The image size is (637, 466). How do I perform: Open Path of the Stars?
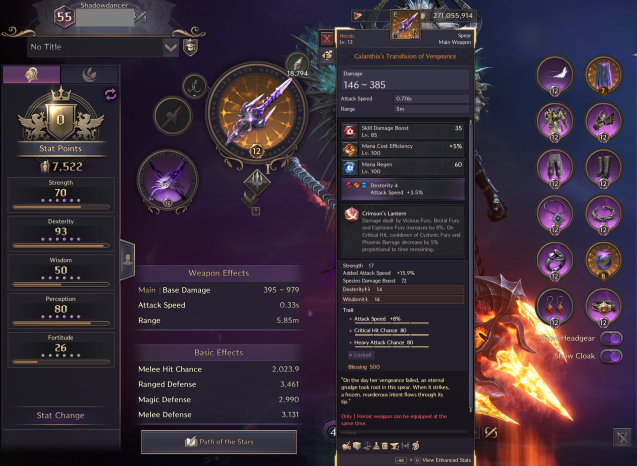[x=219, y=442]
